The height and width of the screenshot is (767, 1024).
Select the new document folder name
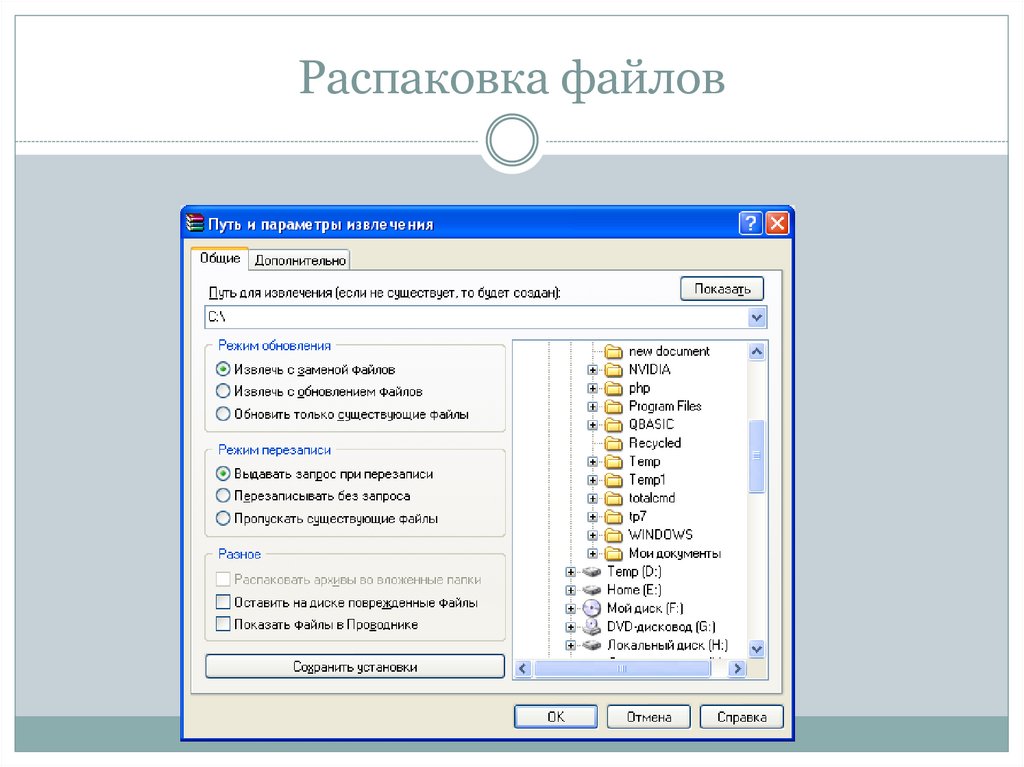(x=669, y=351)
